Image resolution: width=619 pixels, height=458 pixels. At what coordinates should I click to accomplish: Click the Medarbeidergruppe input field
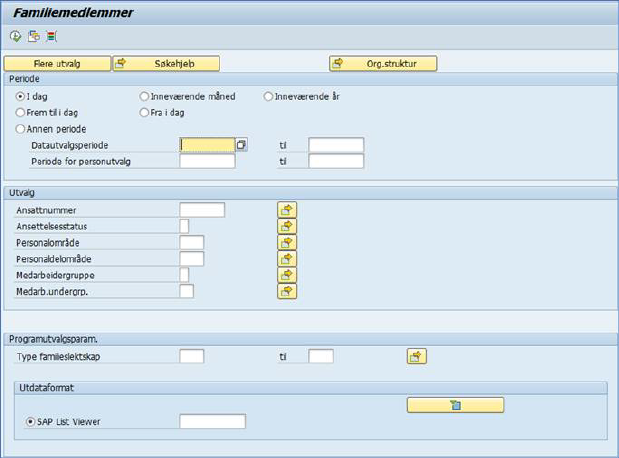(x=184, y=275)
